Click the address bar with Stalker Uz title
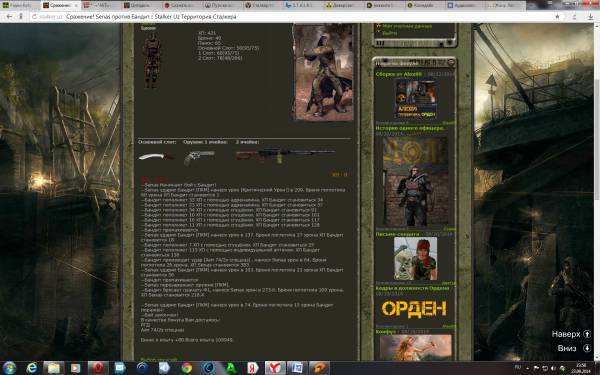The width and height of the screenshot is (600, 375). pos(291,16)
